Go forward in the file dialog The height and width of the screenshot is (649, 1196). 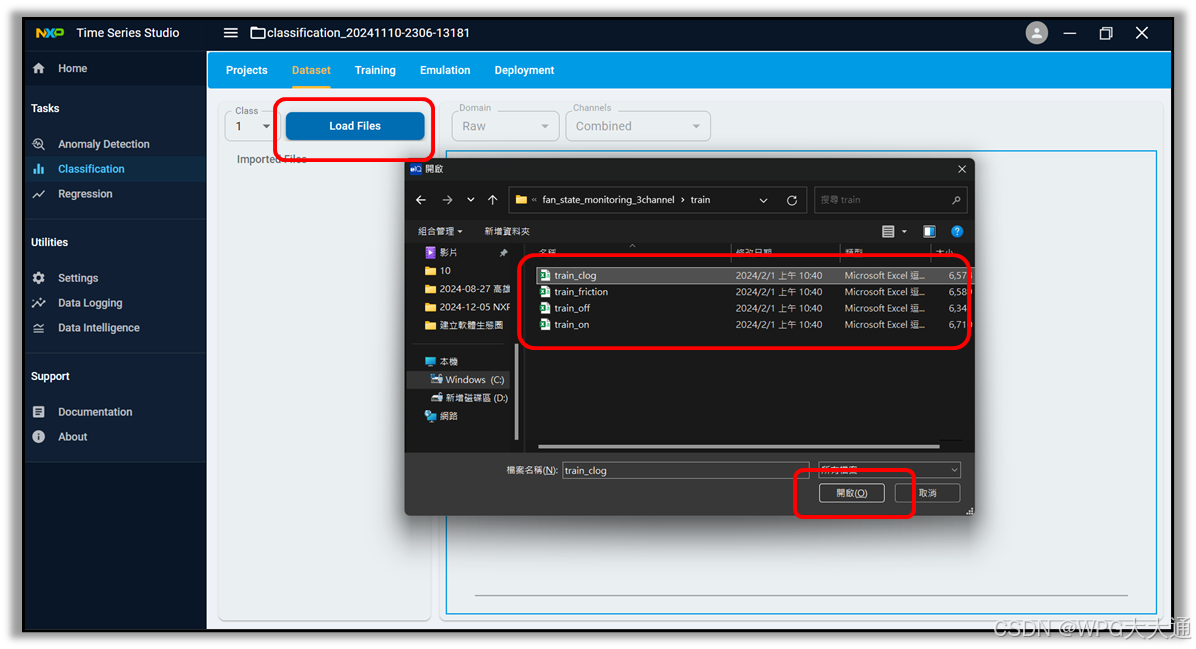pyautogui.click(x=447, y=200)
